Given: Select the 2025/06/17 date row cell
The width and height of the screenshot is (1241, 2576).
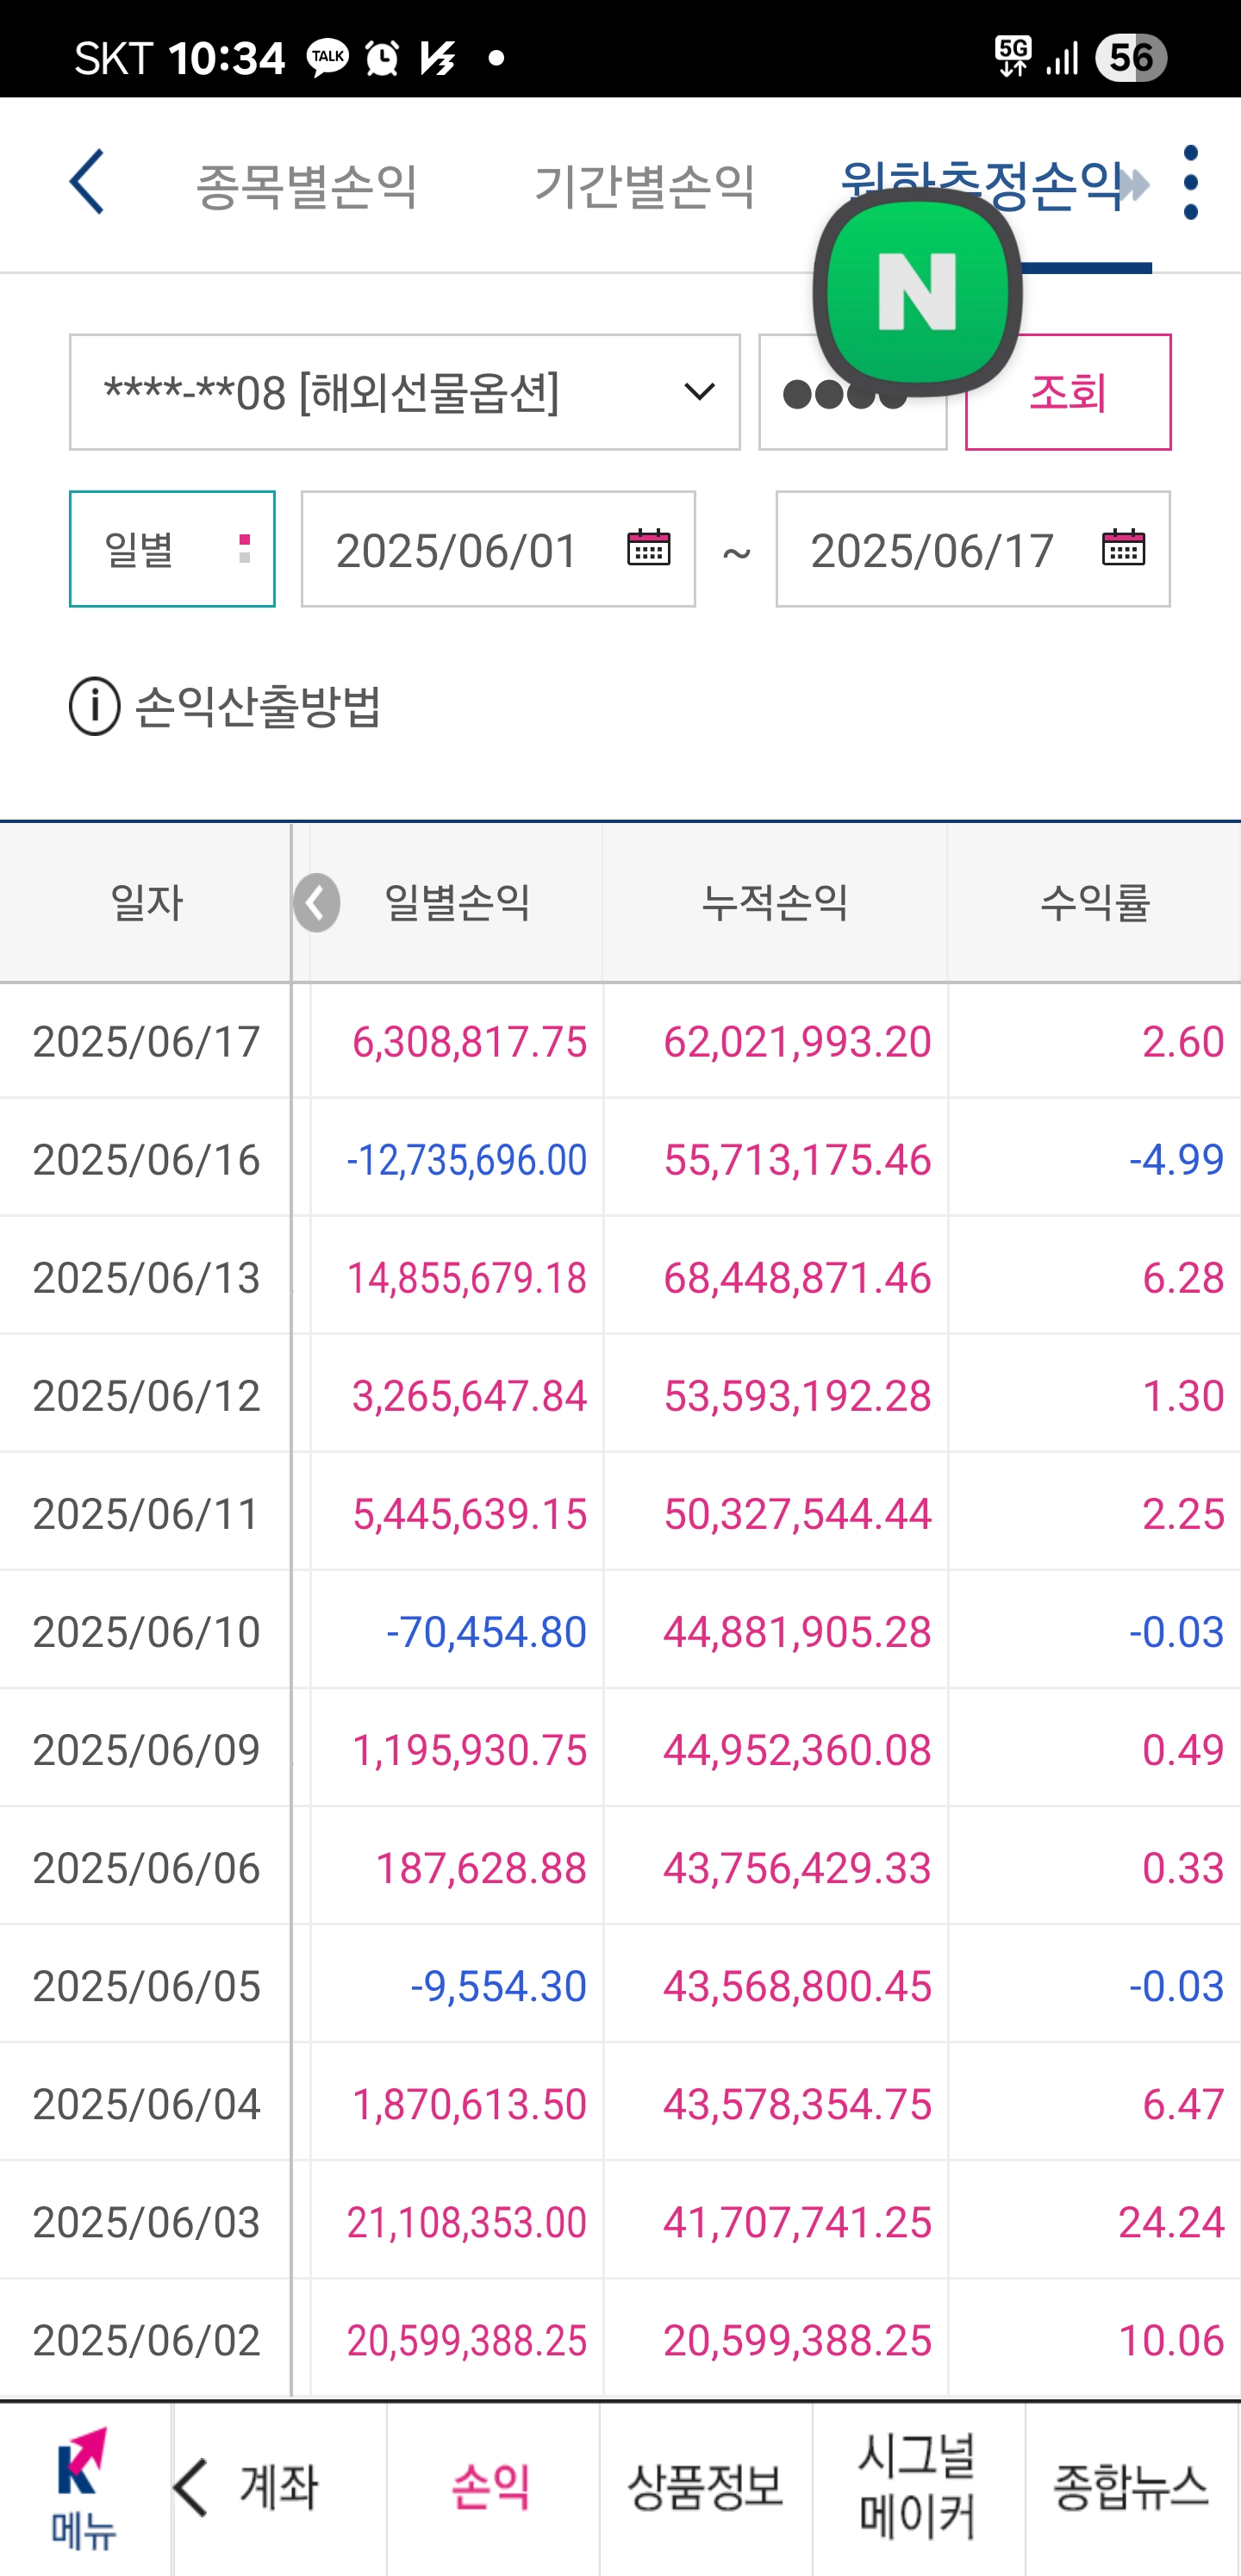Looking at the screenshot, I should [146, 1041].
